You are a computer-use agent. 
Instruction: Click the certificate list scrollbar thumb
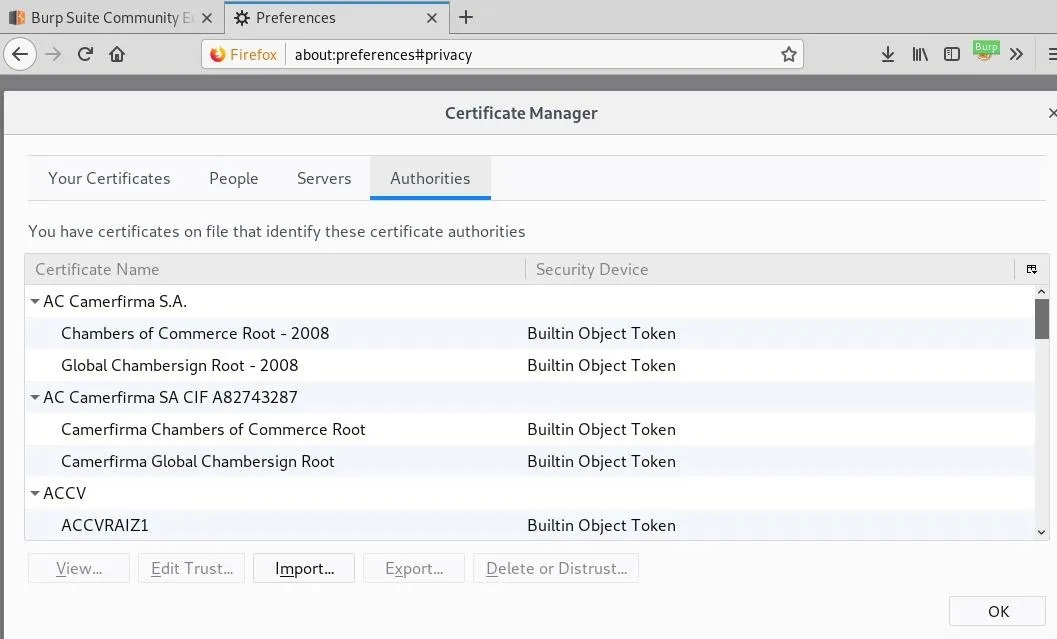(1041, 319)
